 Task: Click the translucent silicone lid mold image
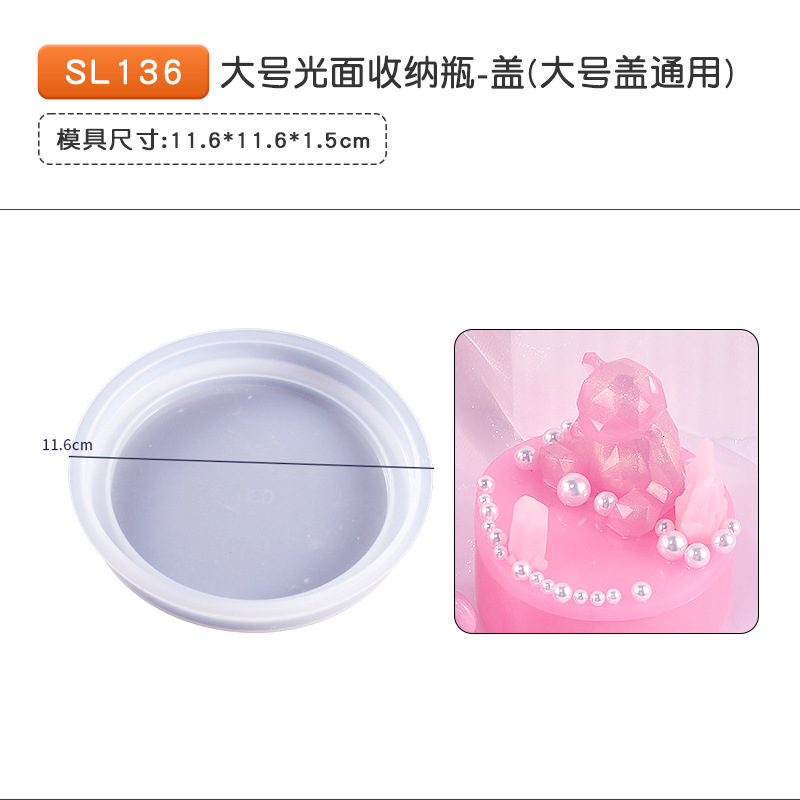point(251,480)
